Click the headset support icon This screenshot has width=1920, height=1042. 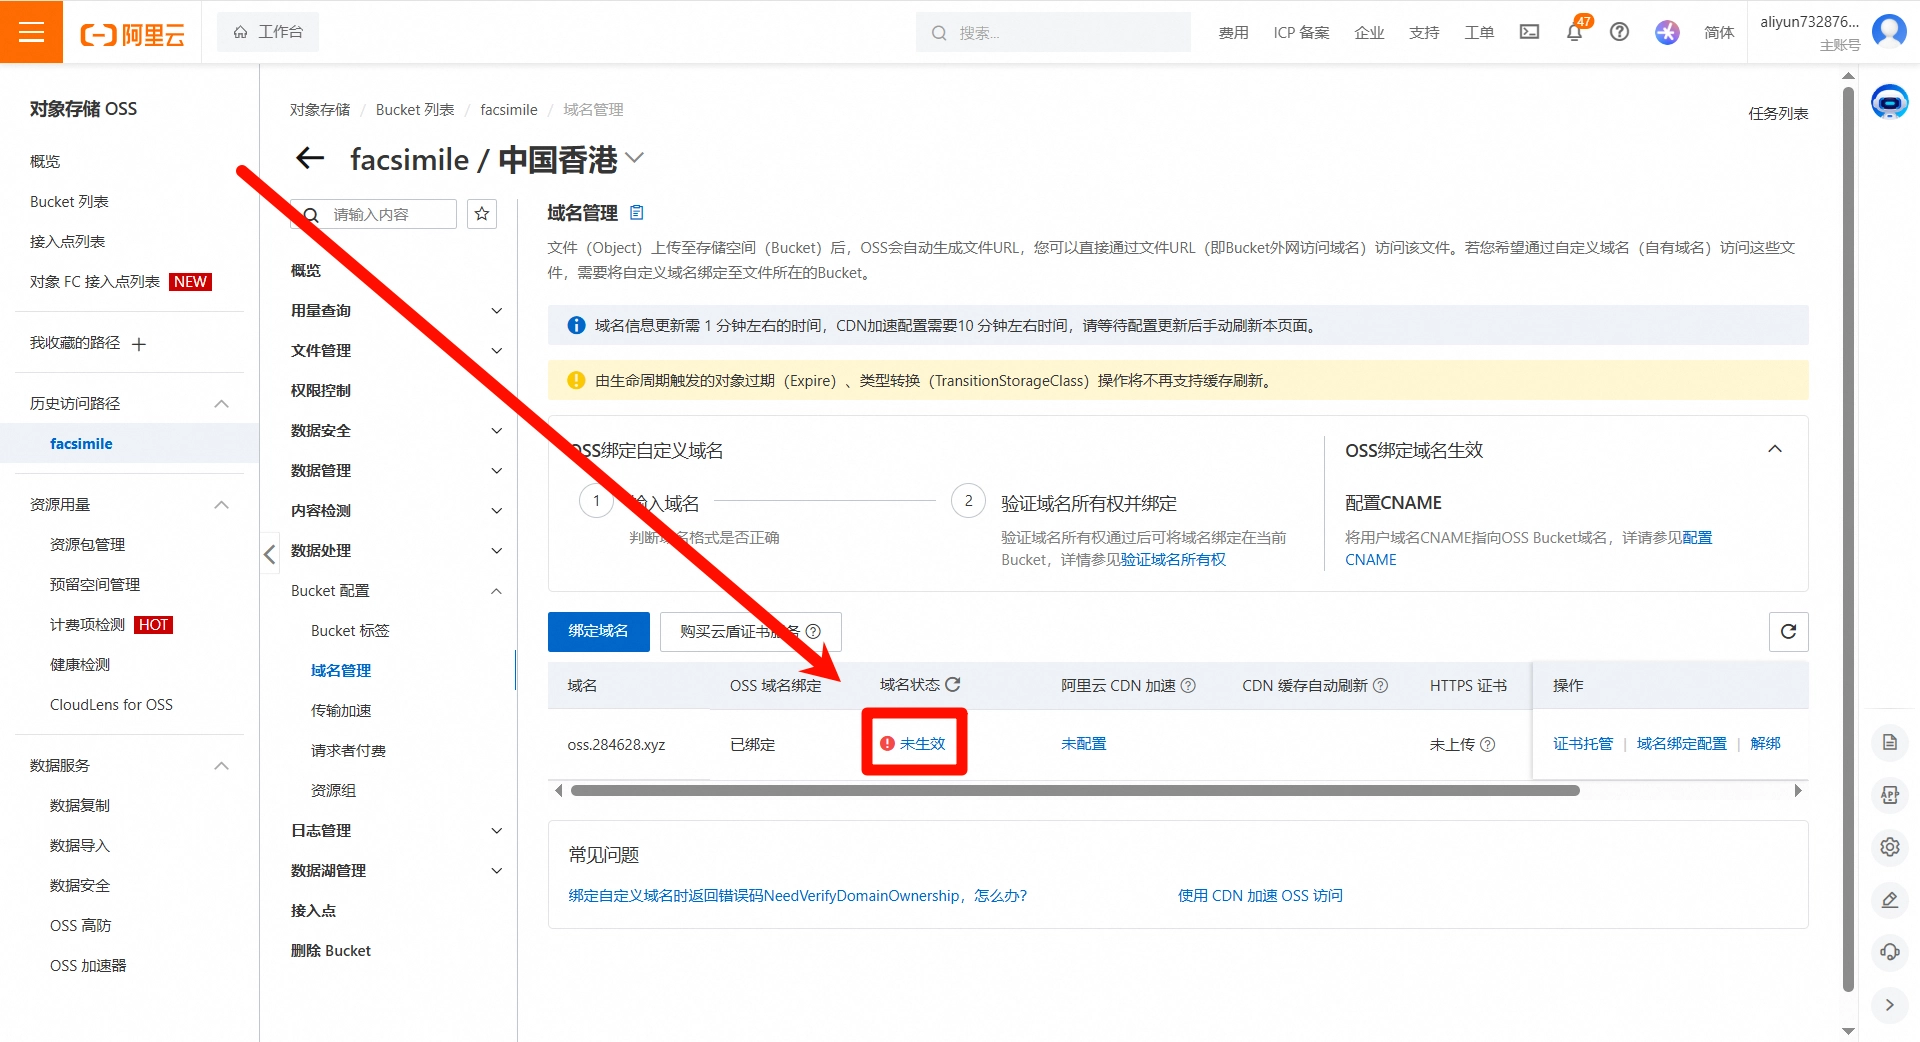click(x=1889, y=952)
